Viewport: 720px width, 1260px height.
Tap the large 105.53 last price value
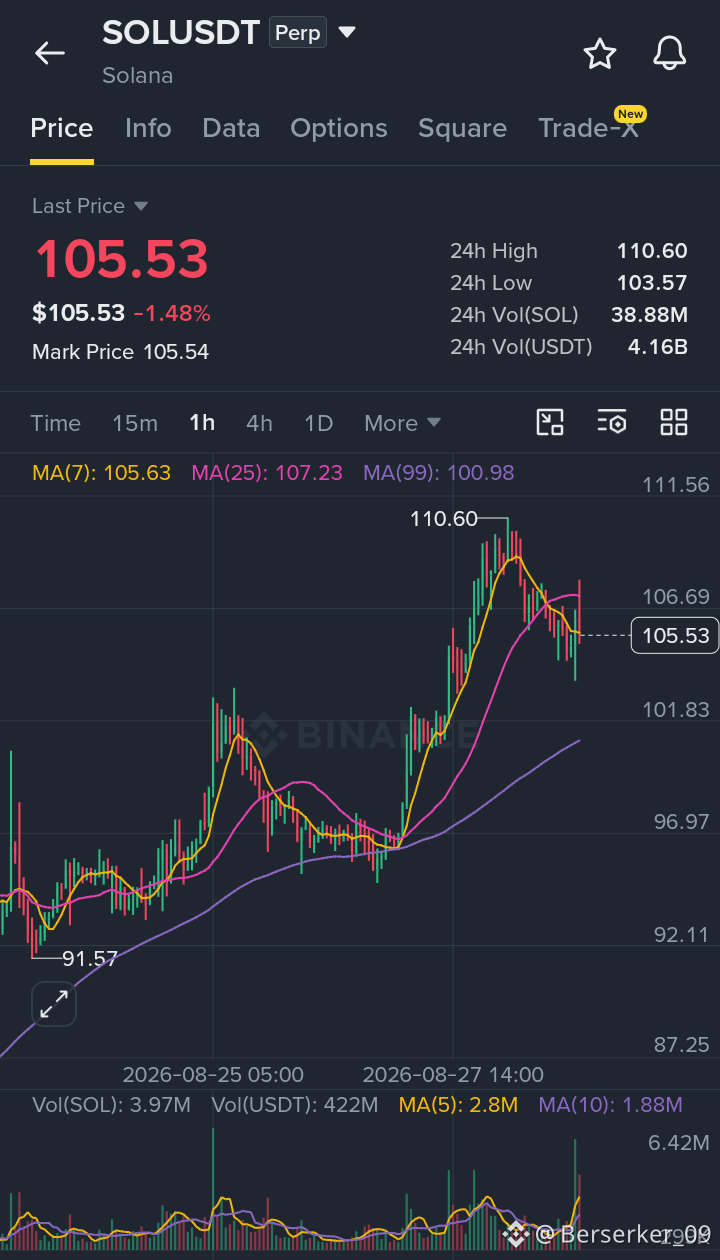[x=121, y=259]
